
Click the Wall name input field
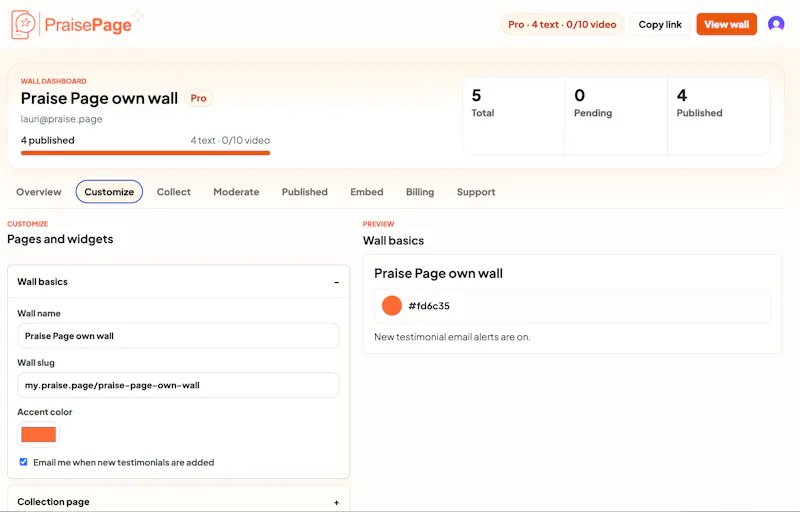click(178, 336)
